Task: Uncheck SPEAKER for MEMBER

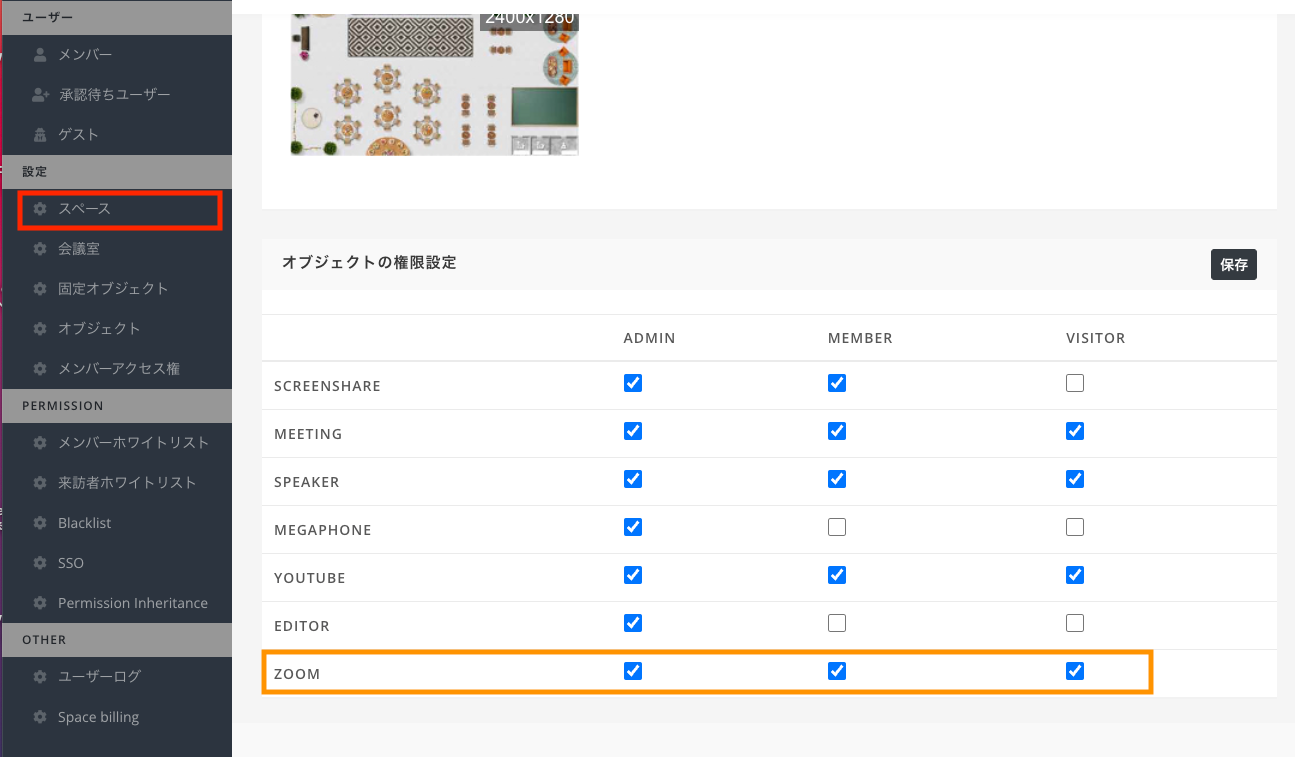Action: pyautogui.click(x=837, y=479)
